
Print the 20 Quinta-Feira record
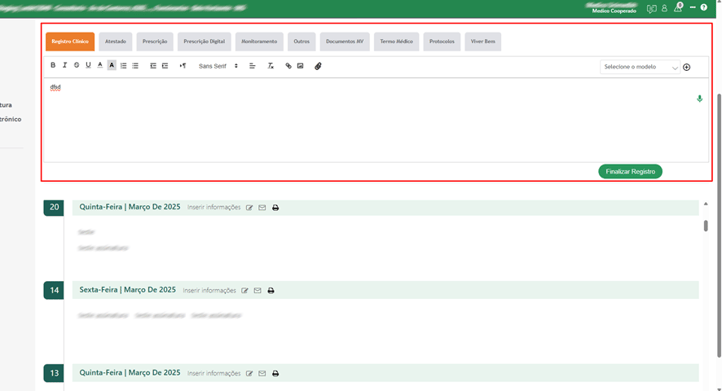275,208
